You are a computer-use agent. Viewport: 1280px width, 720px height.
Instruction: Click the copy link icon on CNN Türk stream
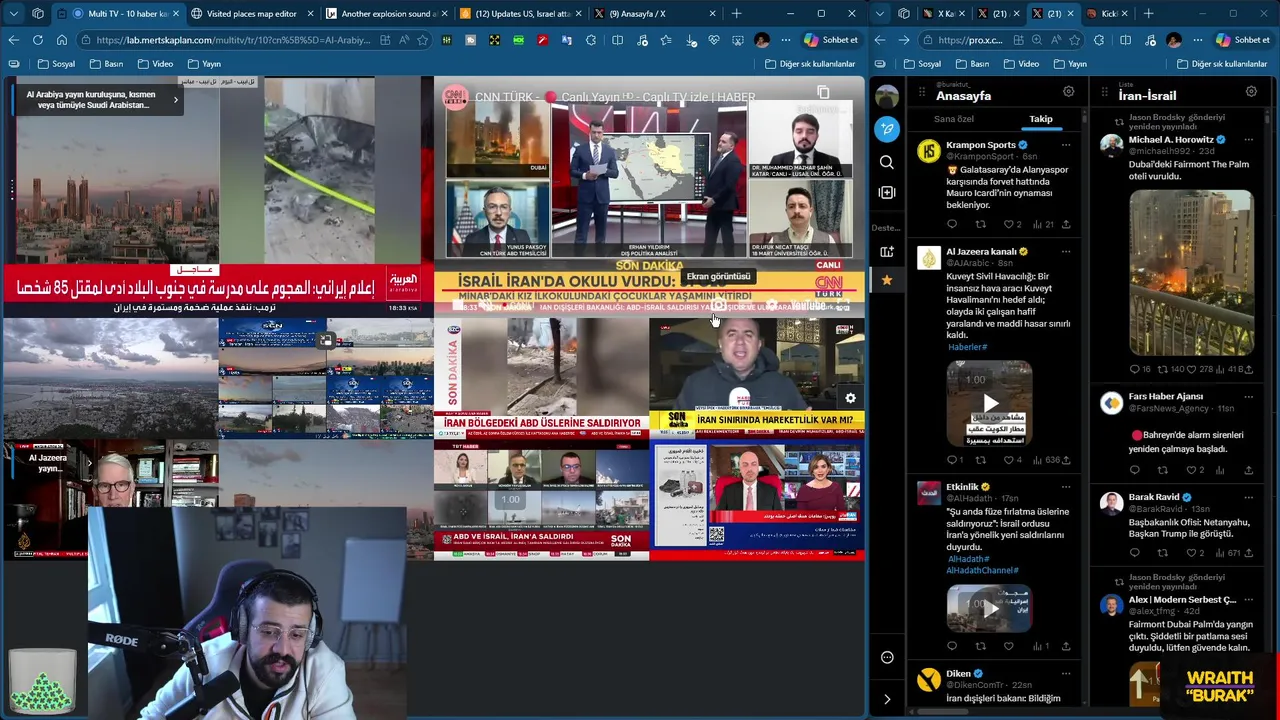[x=823, y=93]
